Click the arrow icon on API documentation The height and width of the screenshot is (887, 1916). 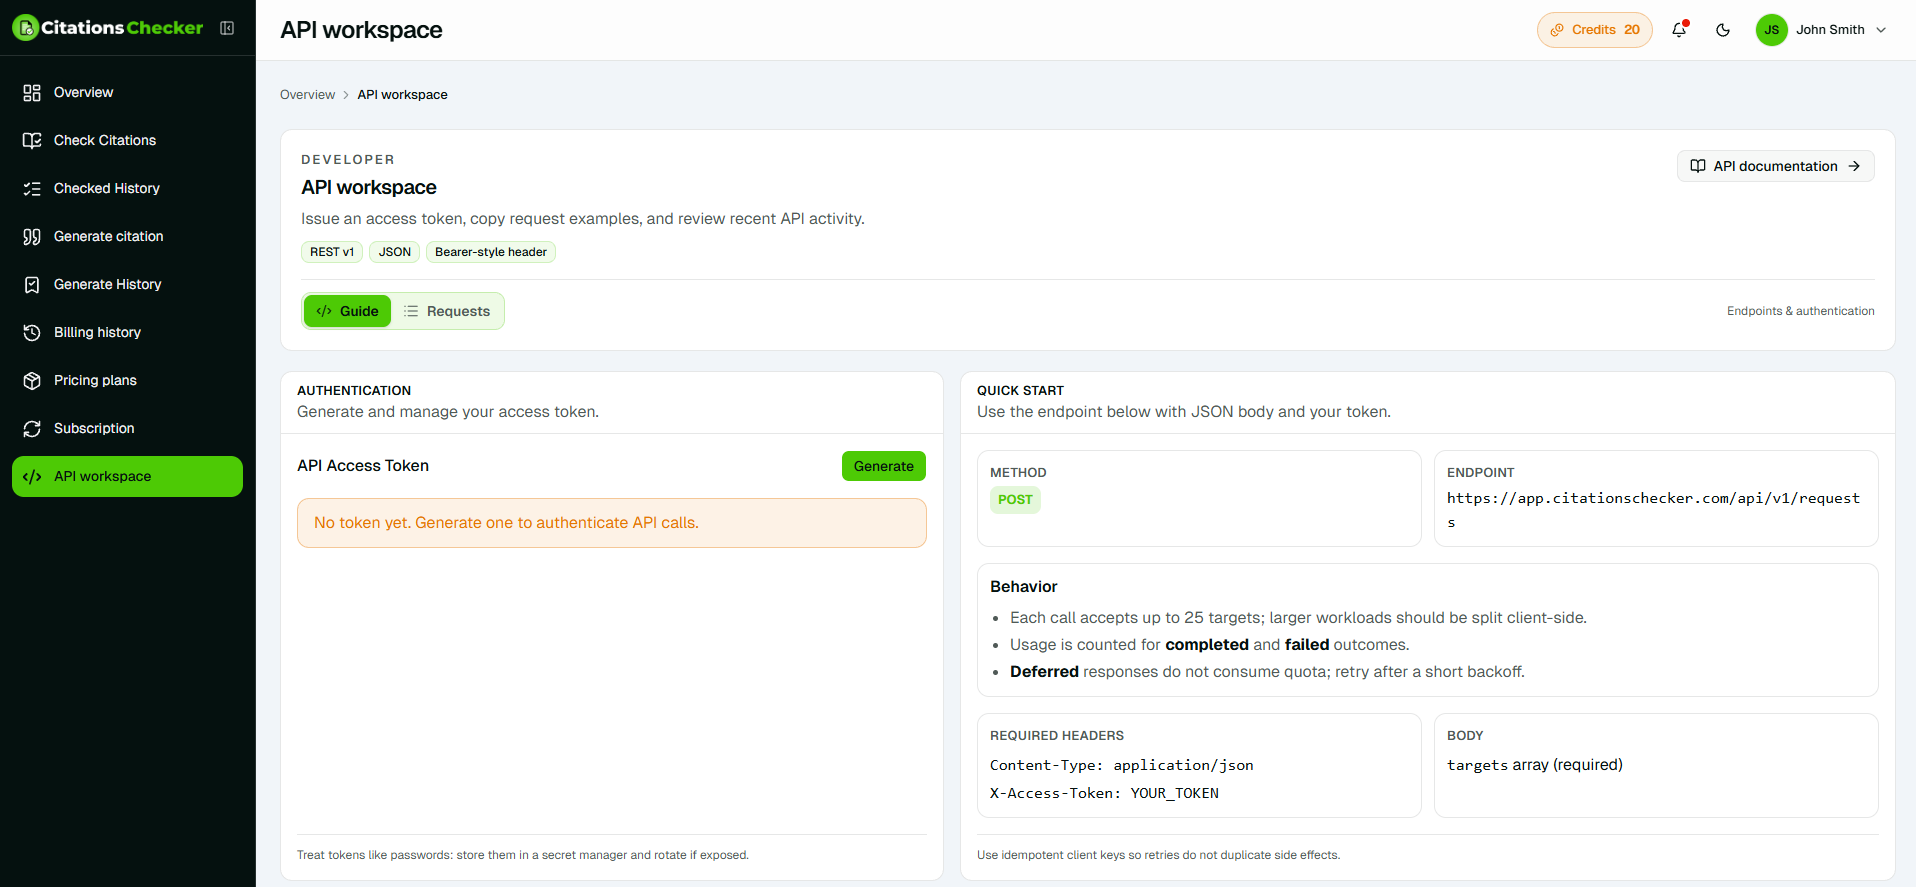point(1854,166)
